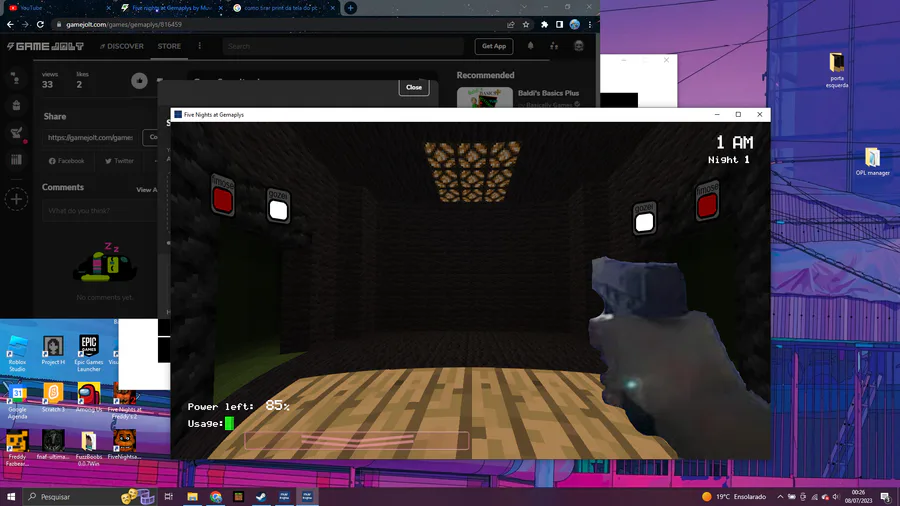Open Chrome's tab search chevron

(523, 7)
